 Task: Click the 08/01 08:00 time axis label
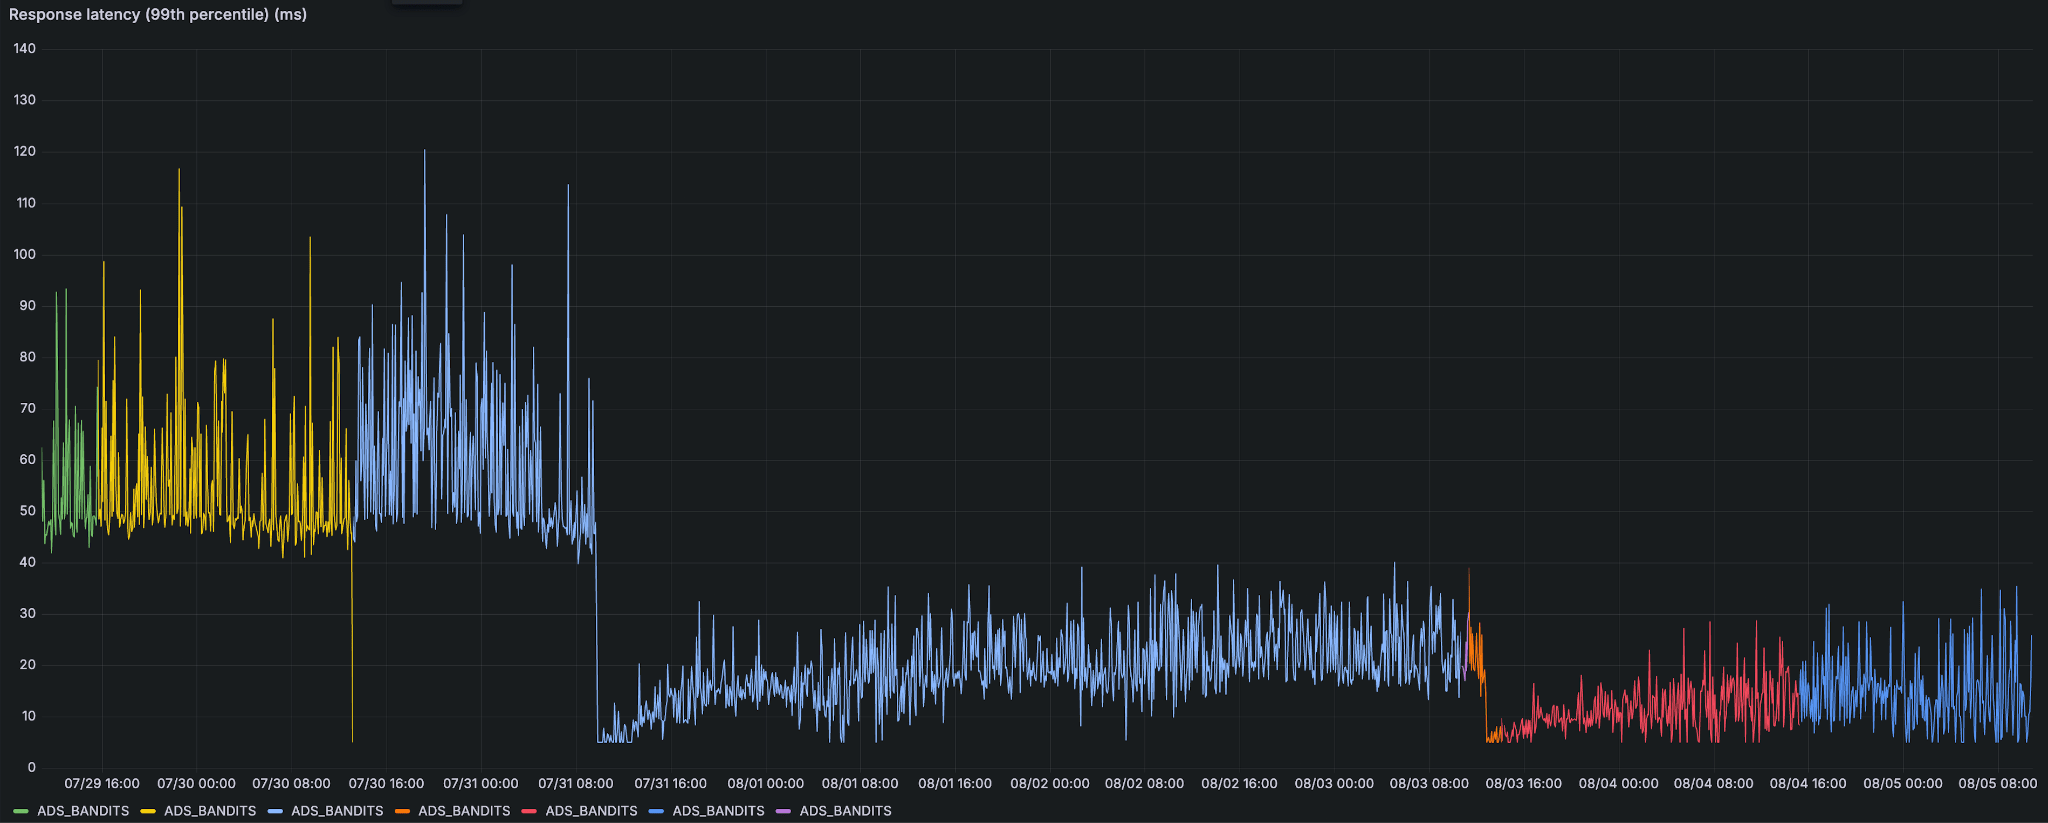(x=860, y=784)
